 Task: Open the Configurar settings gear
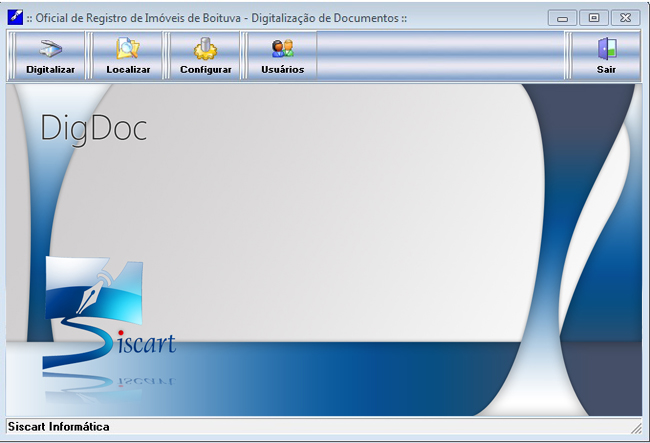[x=205, y=56]
